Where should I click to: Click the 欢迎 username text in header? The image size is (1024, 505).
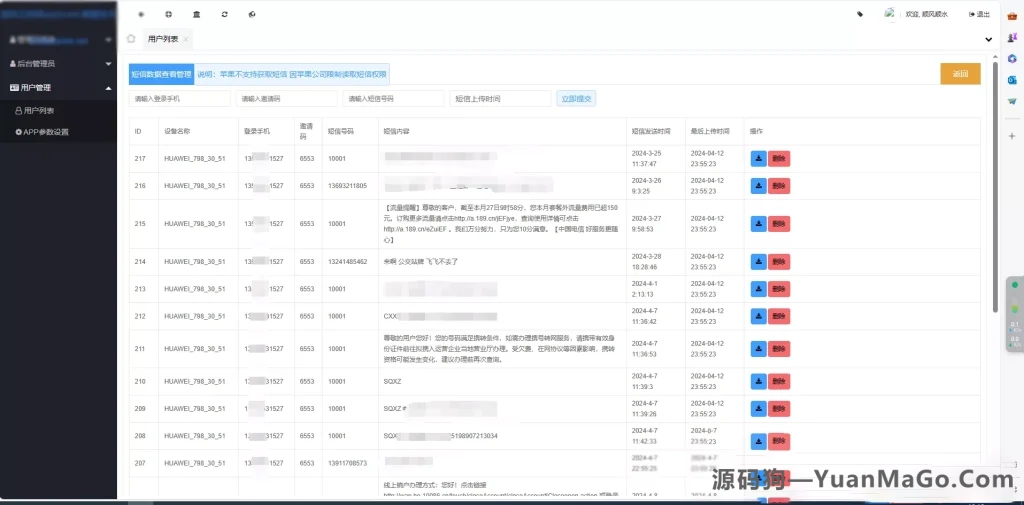click(926, 14)
